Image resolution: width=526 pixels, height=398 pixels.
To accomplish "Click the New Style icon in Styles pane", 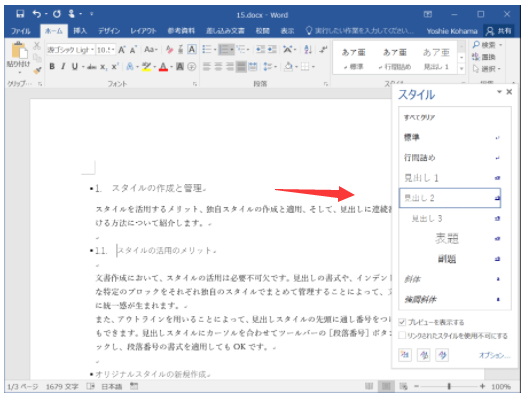I will [405, 354].
